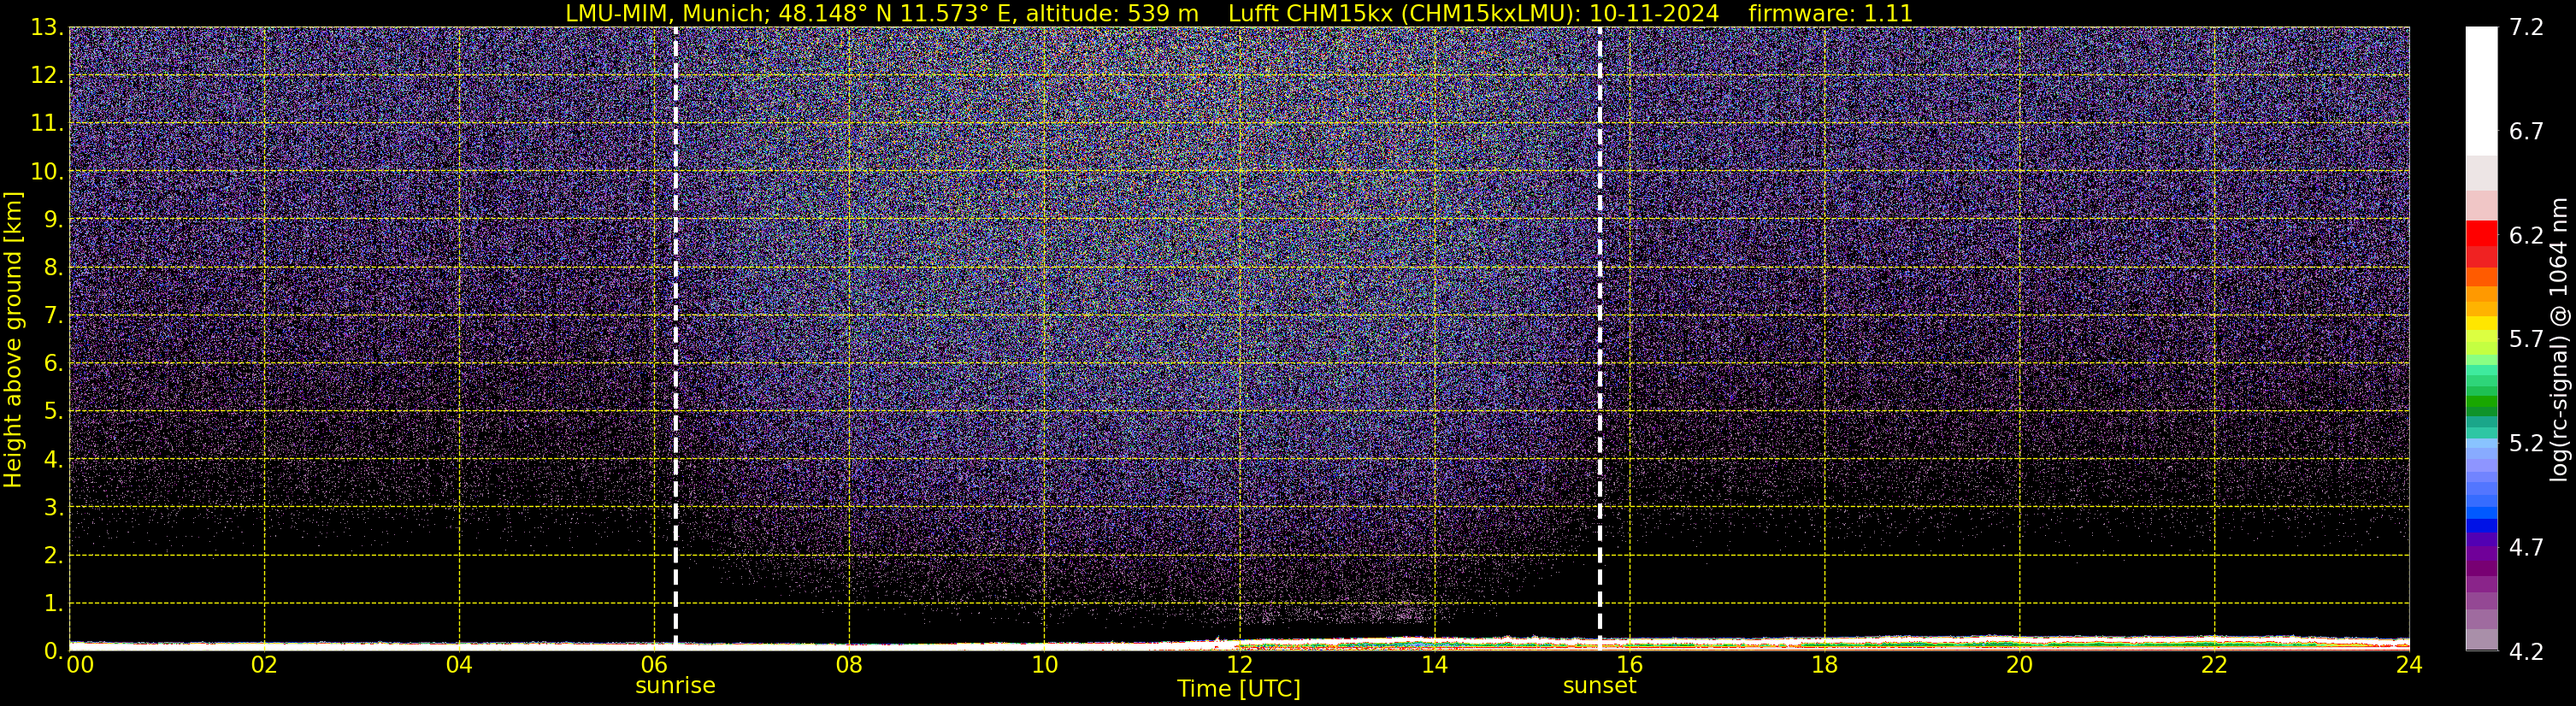
Task: Click the height tick label '13.'
Action: [46, 28]
